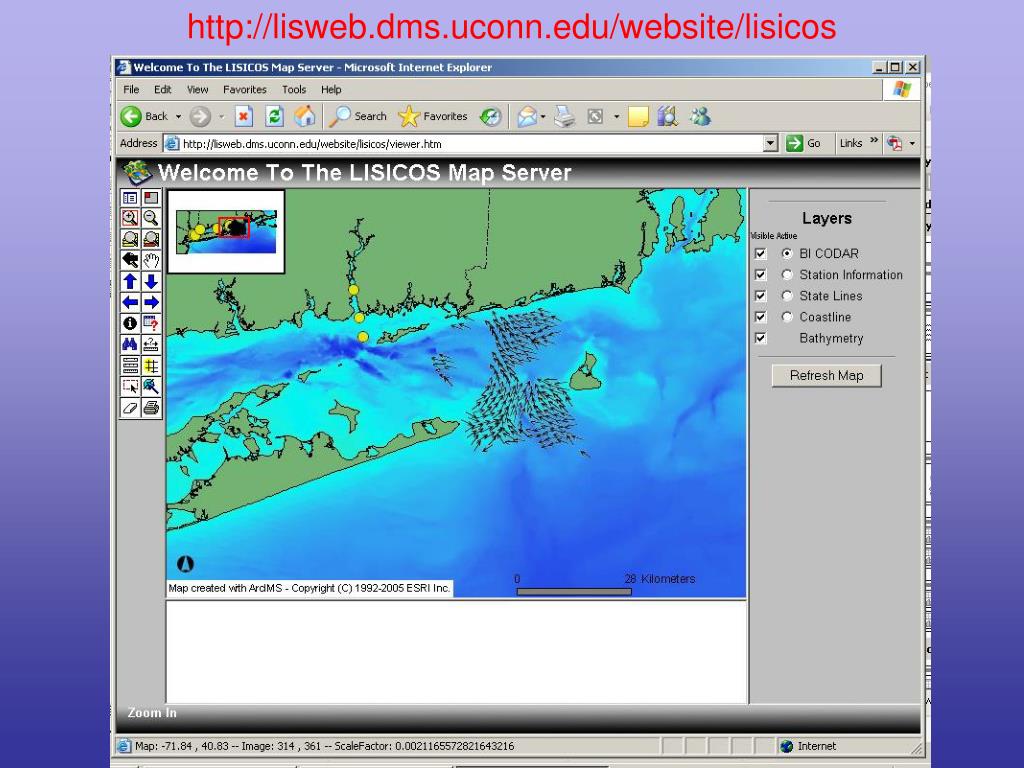Click the Refresh Map button
The width and height of the screenshot is (1024, 768).
[x=826, y=376]
